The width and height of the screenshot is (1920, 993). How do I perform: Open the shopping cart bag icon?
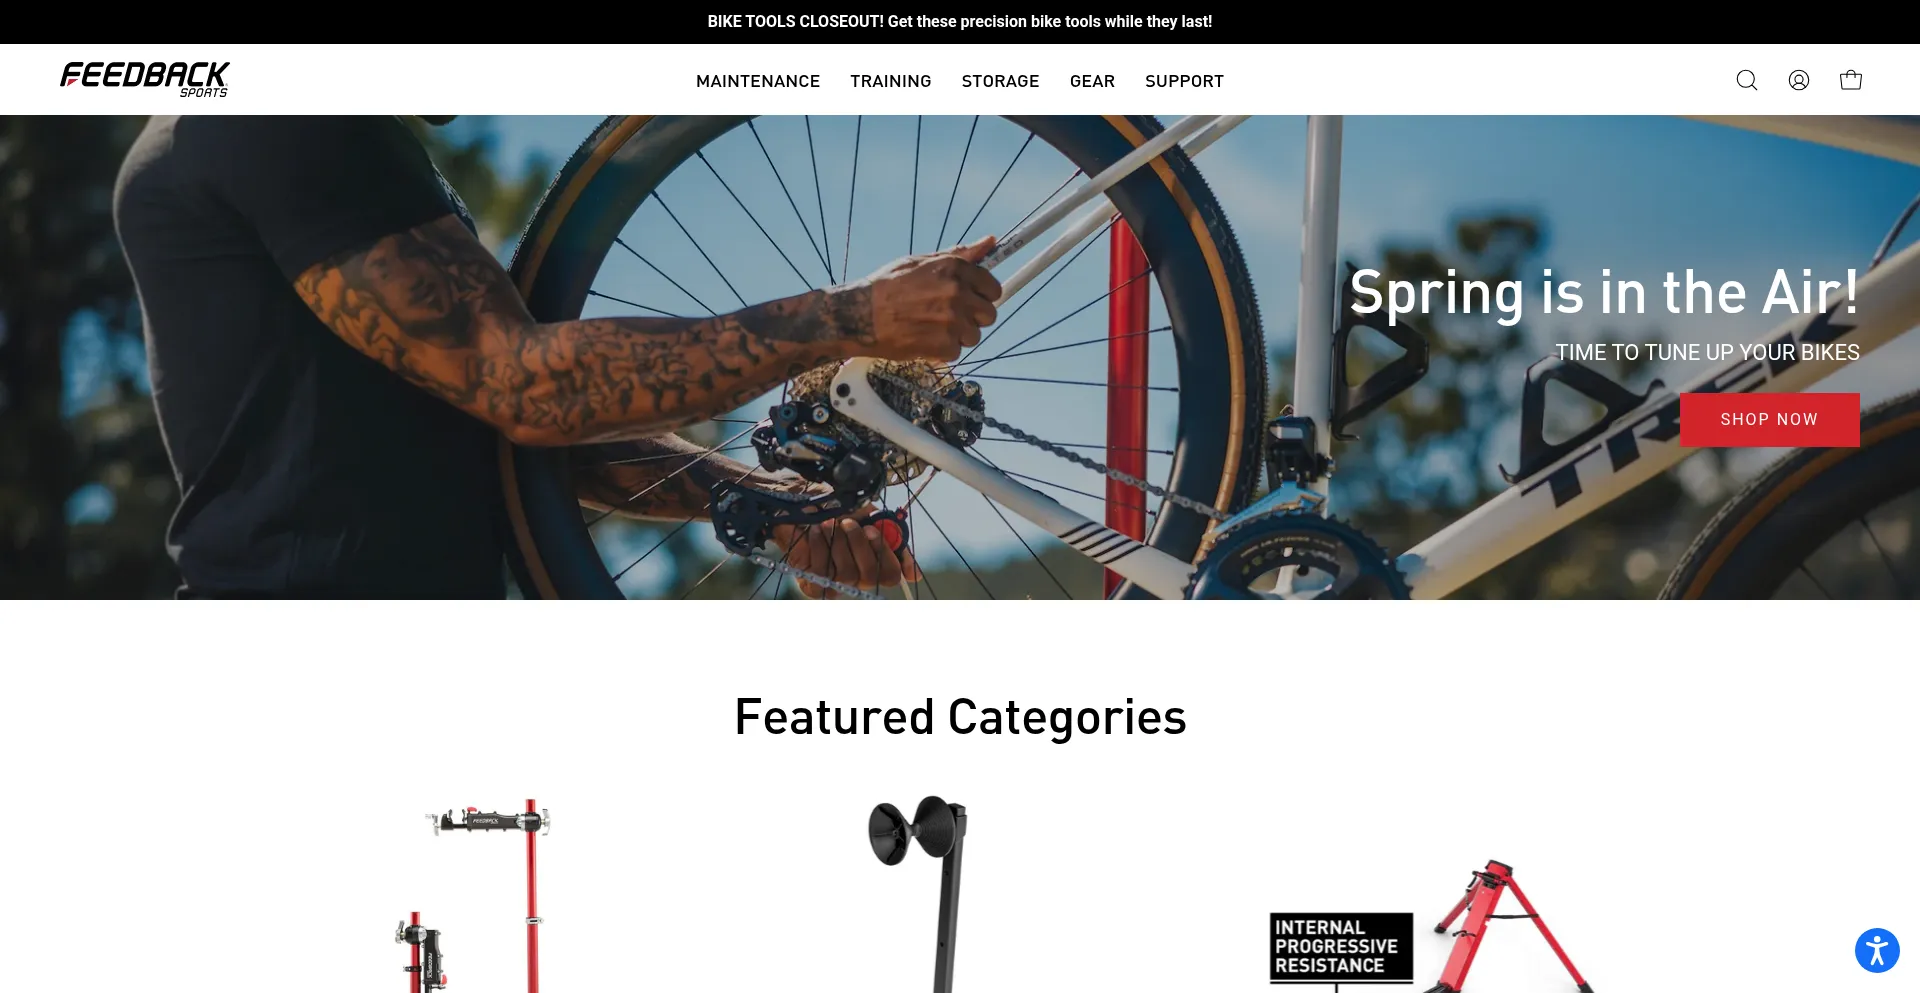[1850, 80]
